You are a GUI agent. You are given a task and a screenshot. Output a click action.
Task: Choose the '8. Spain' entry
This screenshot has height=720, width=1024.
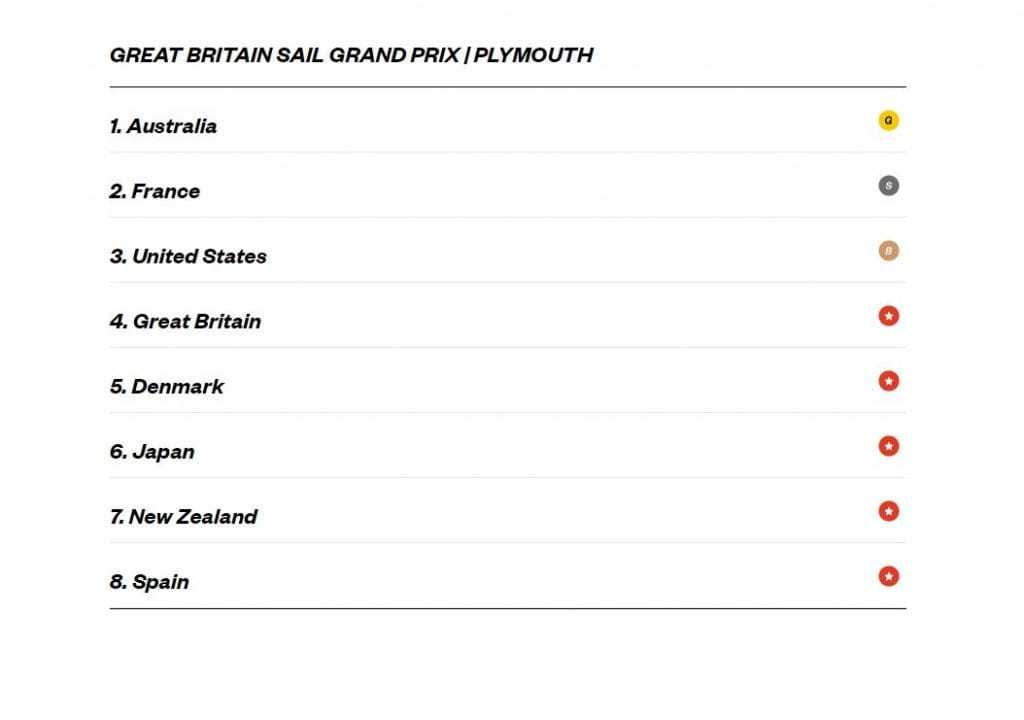coord(149,582)
